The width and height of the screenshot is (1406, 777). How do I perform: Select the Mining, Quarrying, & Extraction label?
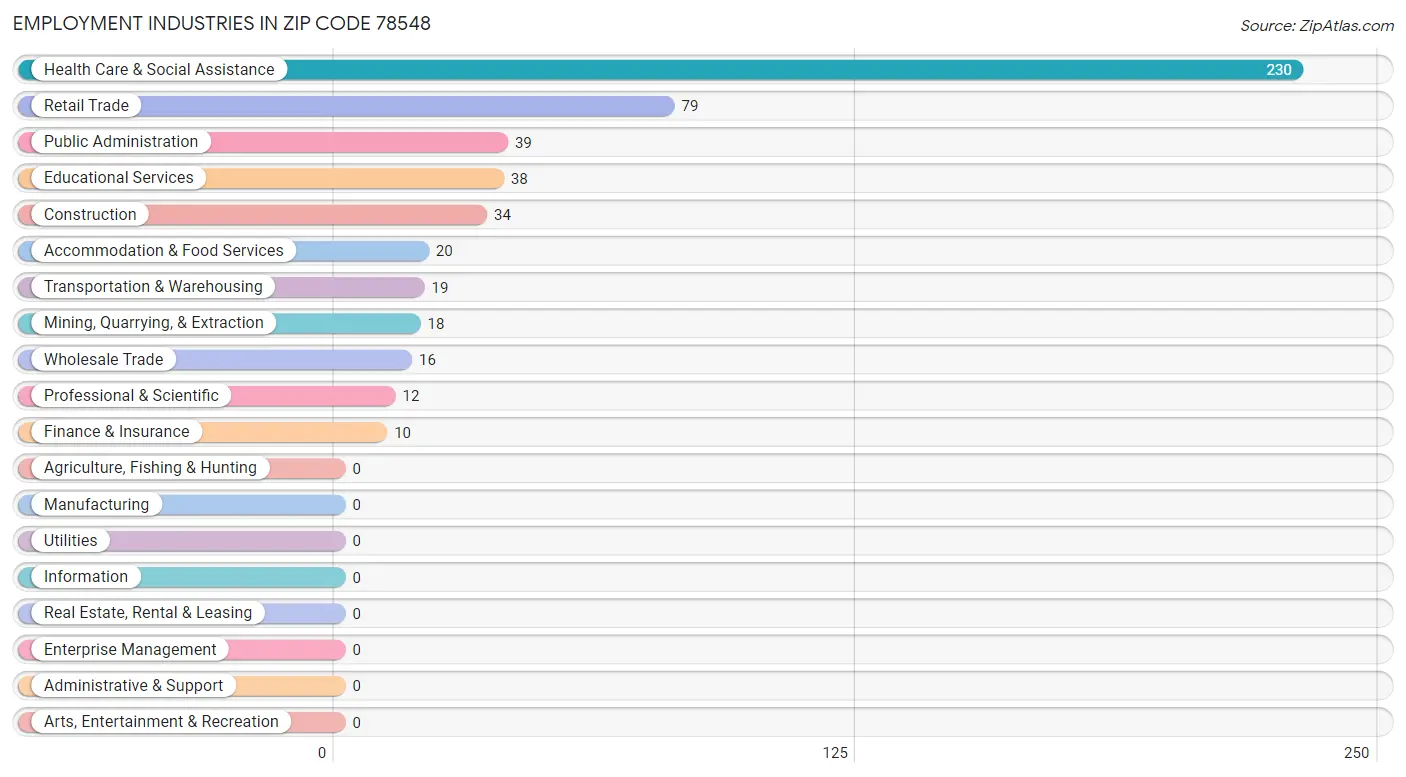pos(154,322)
